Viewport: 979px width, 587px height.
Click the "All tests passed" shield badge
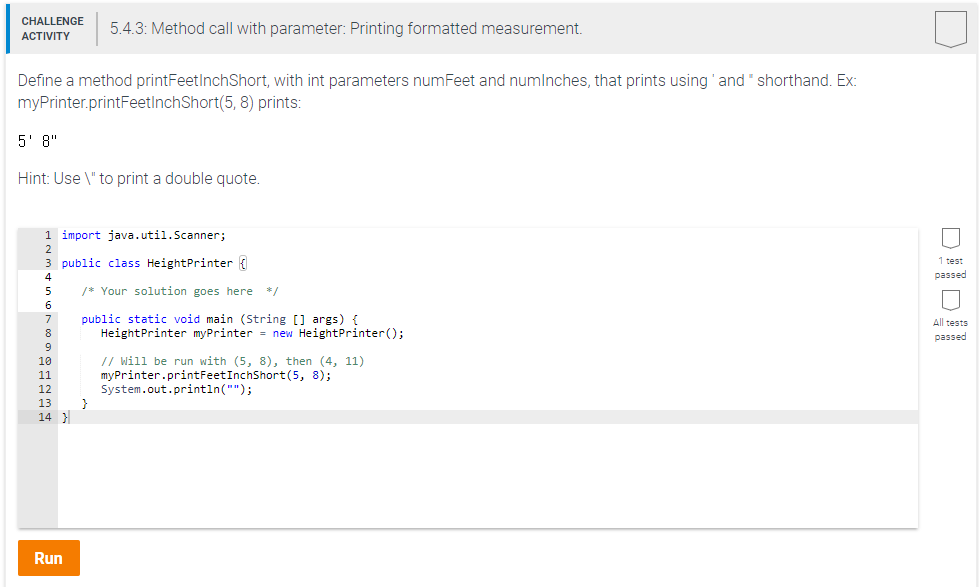[x=949, y=302]
